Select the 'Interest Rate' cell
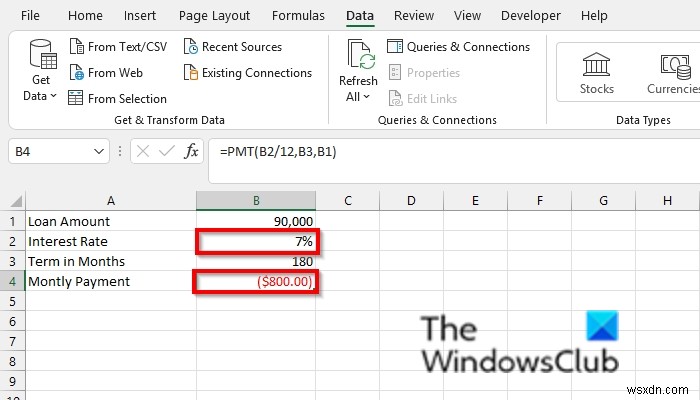Viewport: 700px width, 400px height. coord(111,241)
